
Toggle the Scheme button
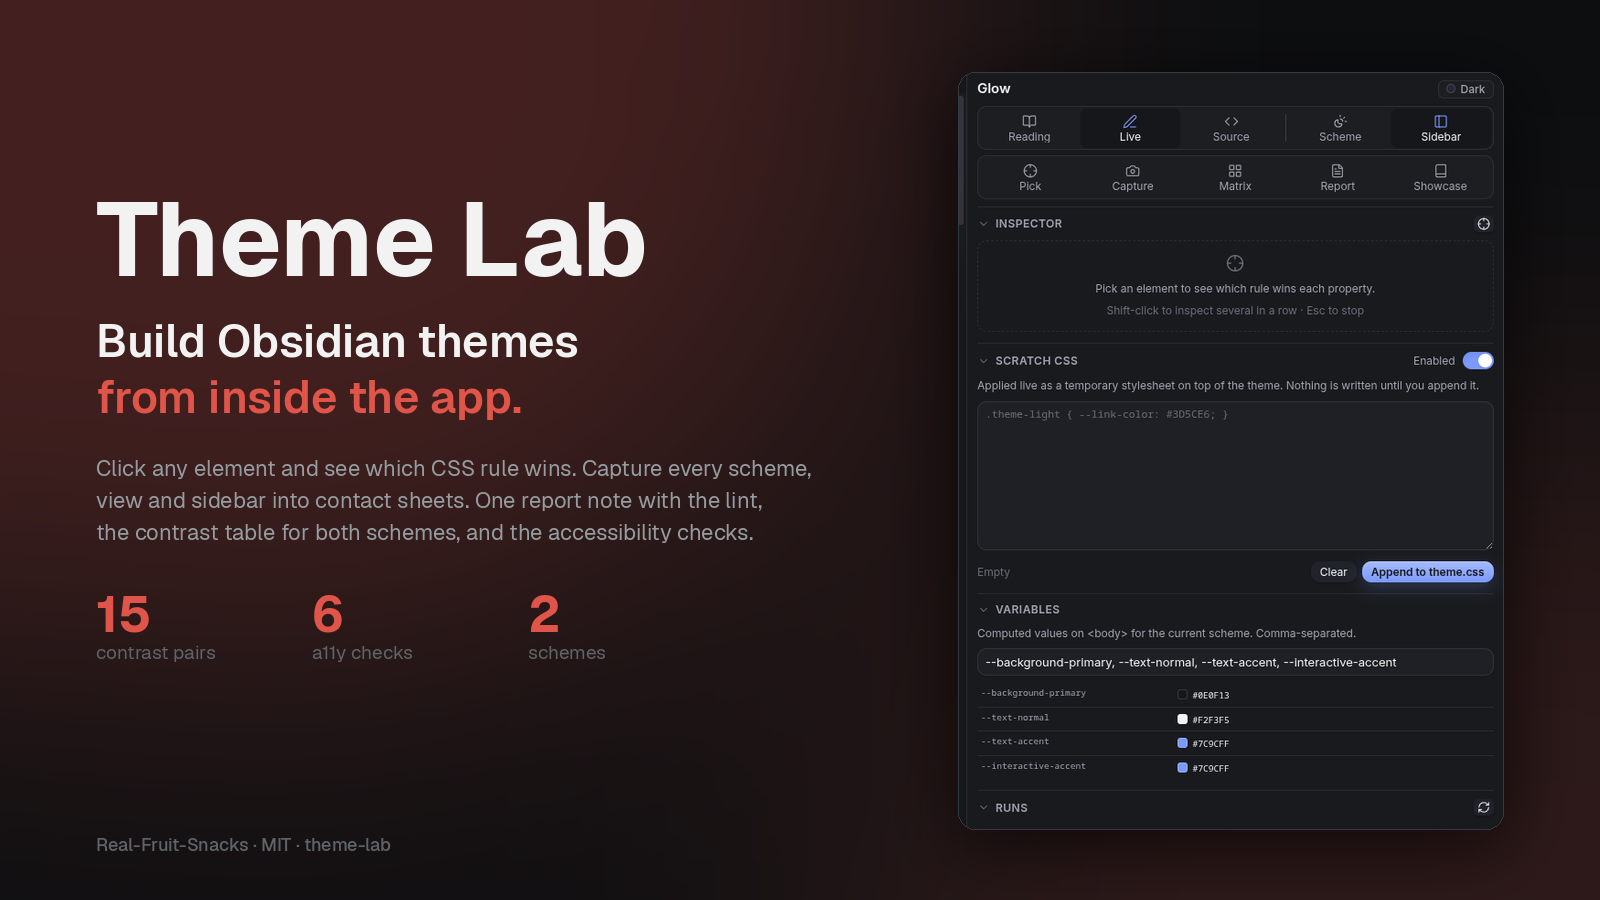point(1340,128)
